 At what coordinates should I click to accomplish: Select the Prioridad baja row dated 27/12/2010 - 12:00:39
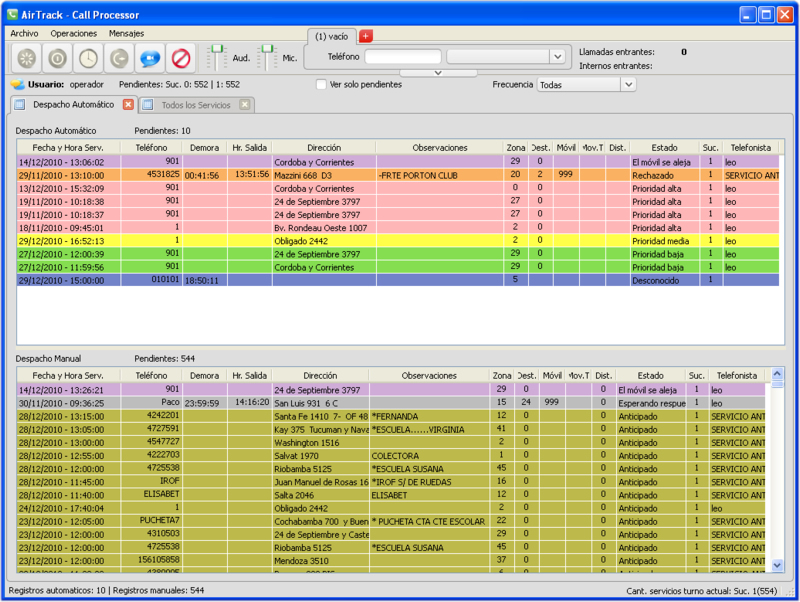click(398, 254)
